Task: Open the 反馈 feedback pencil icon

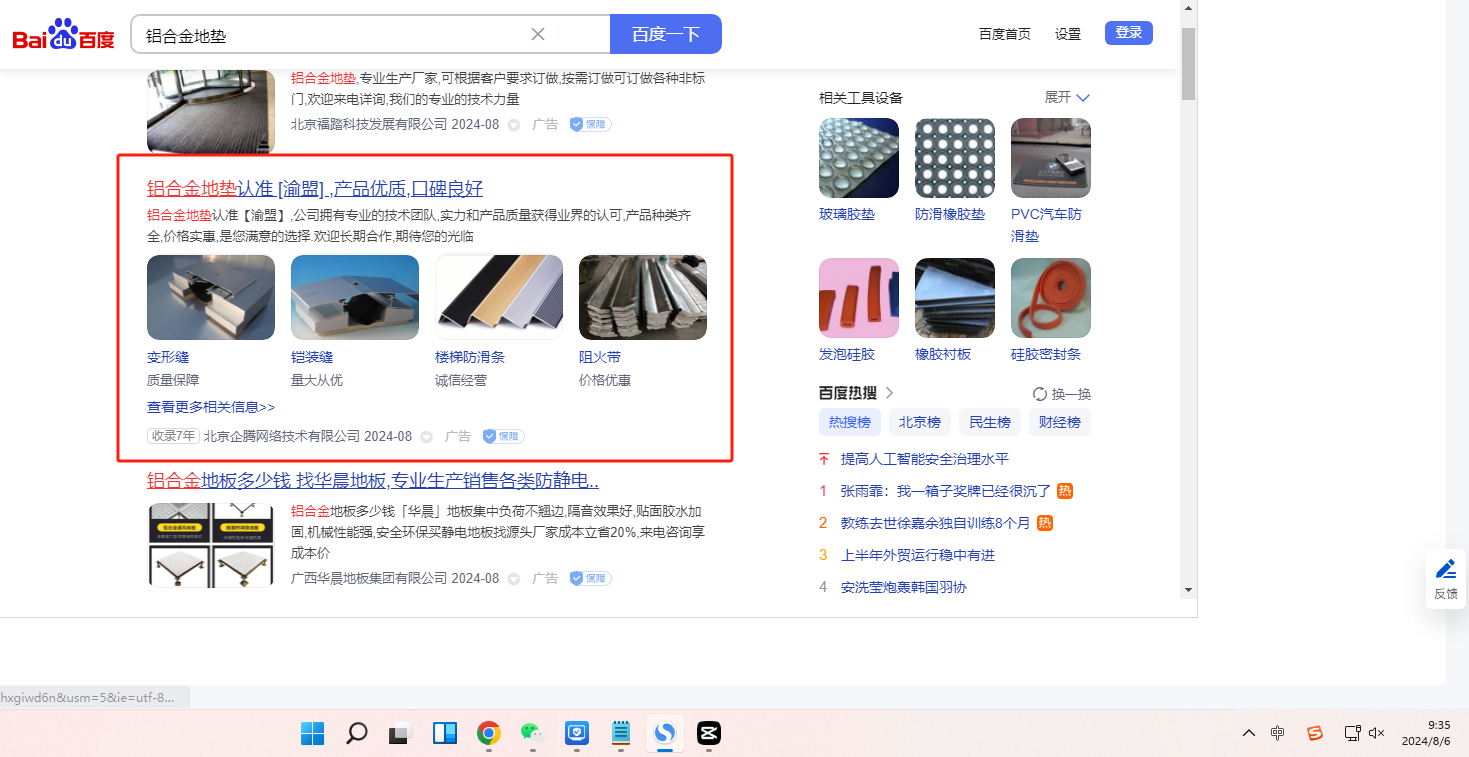Action: (1445, 569)
